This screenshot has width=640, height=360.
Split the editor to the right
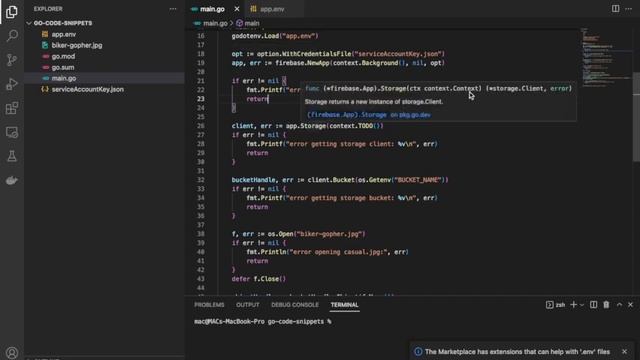(x=615, y=9)
